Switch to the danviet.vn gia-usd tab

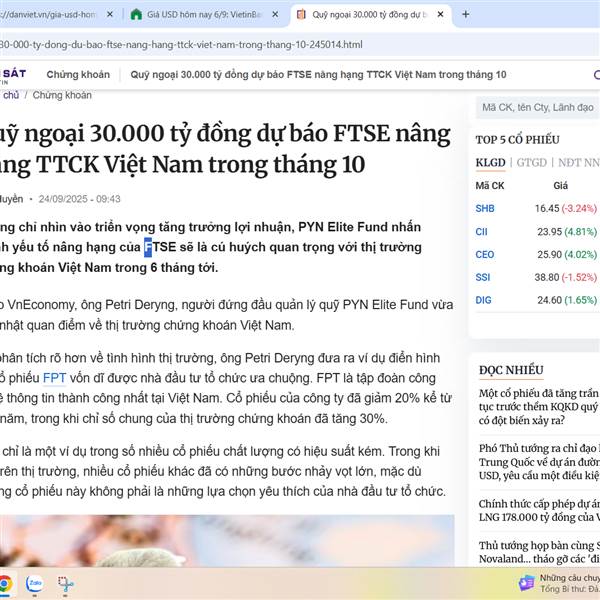[x=57, y=15]
